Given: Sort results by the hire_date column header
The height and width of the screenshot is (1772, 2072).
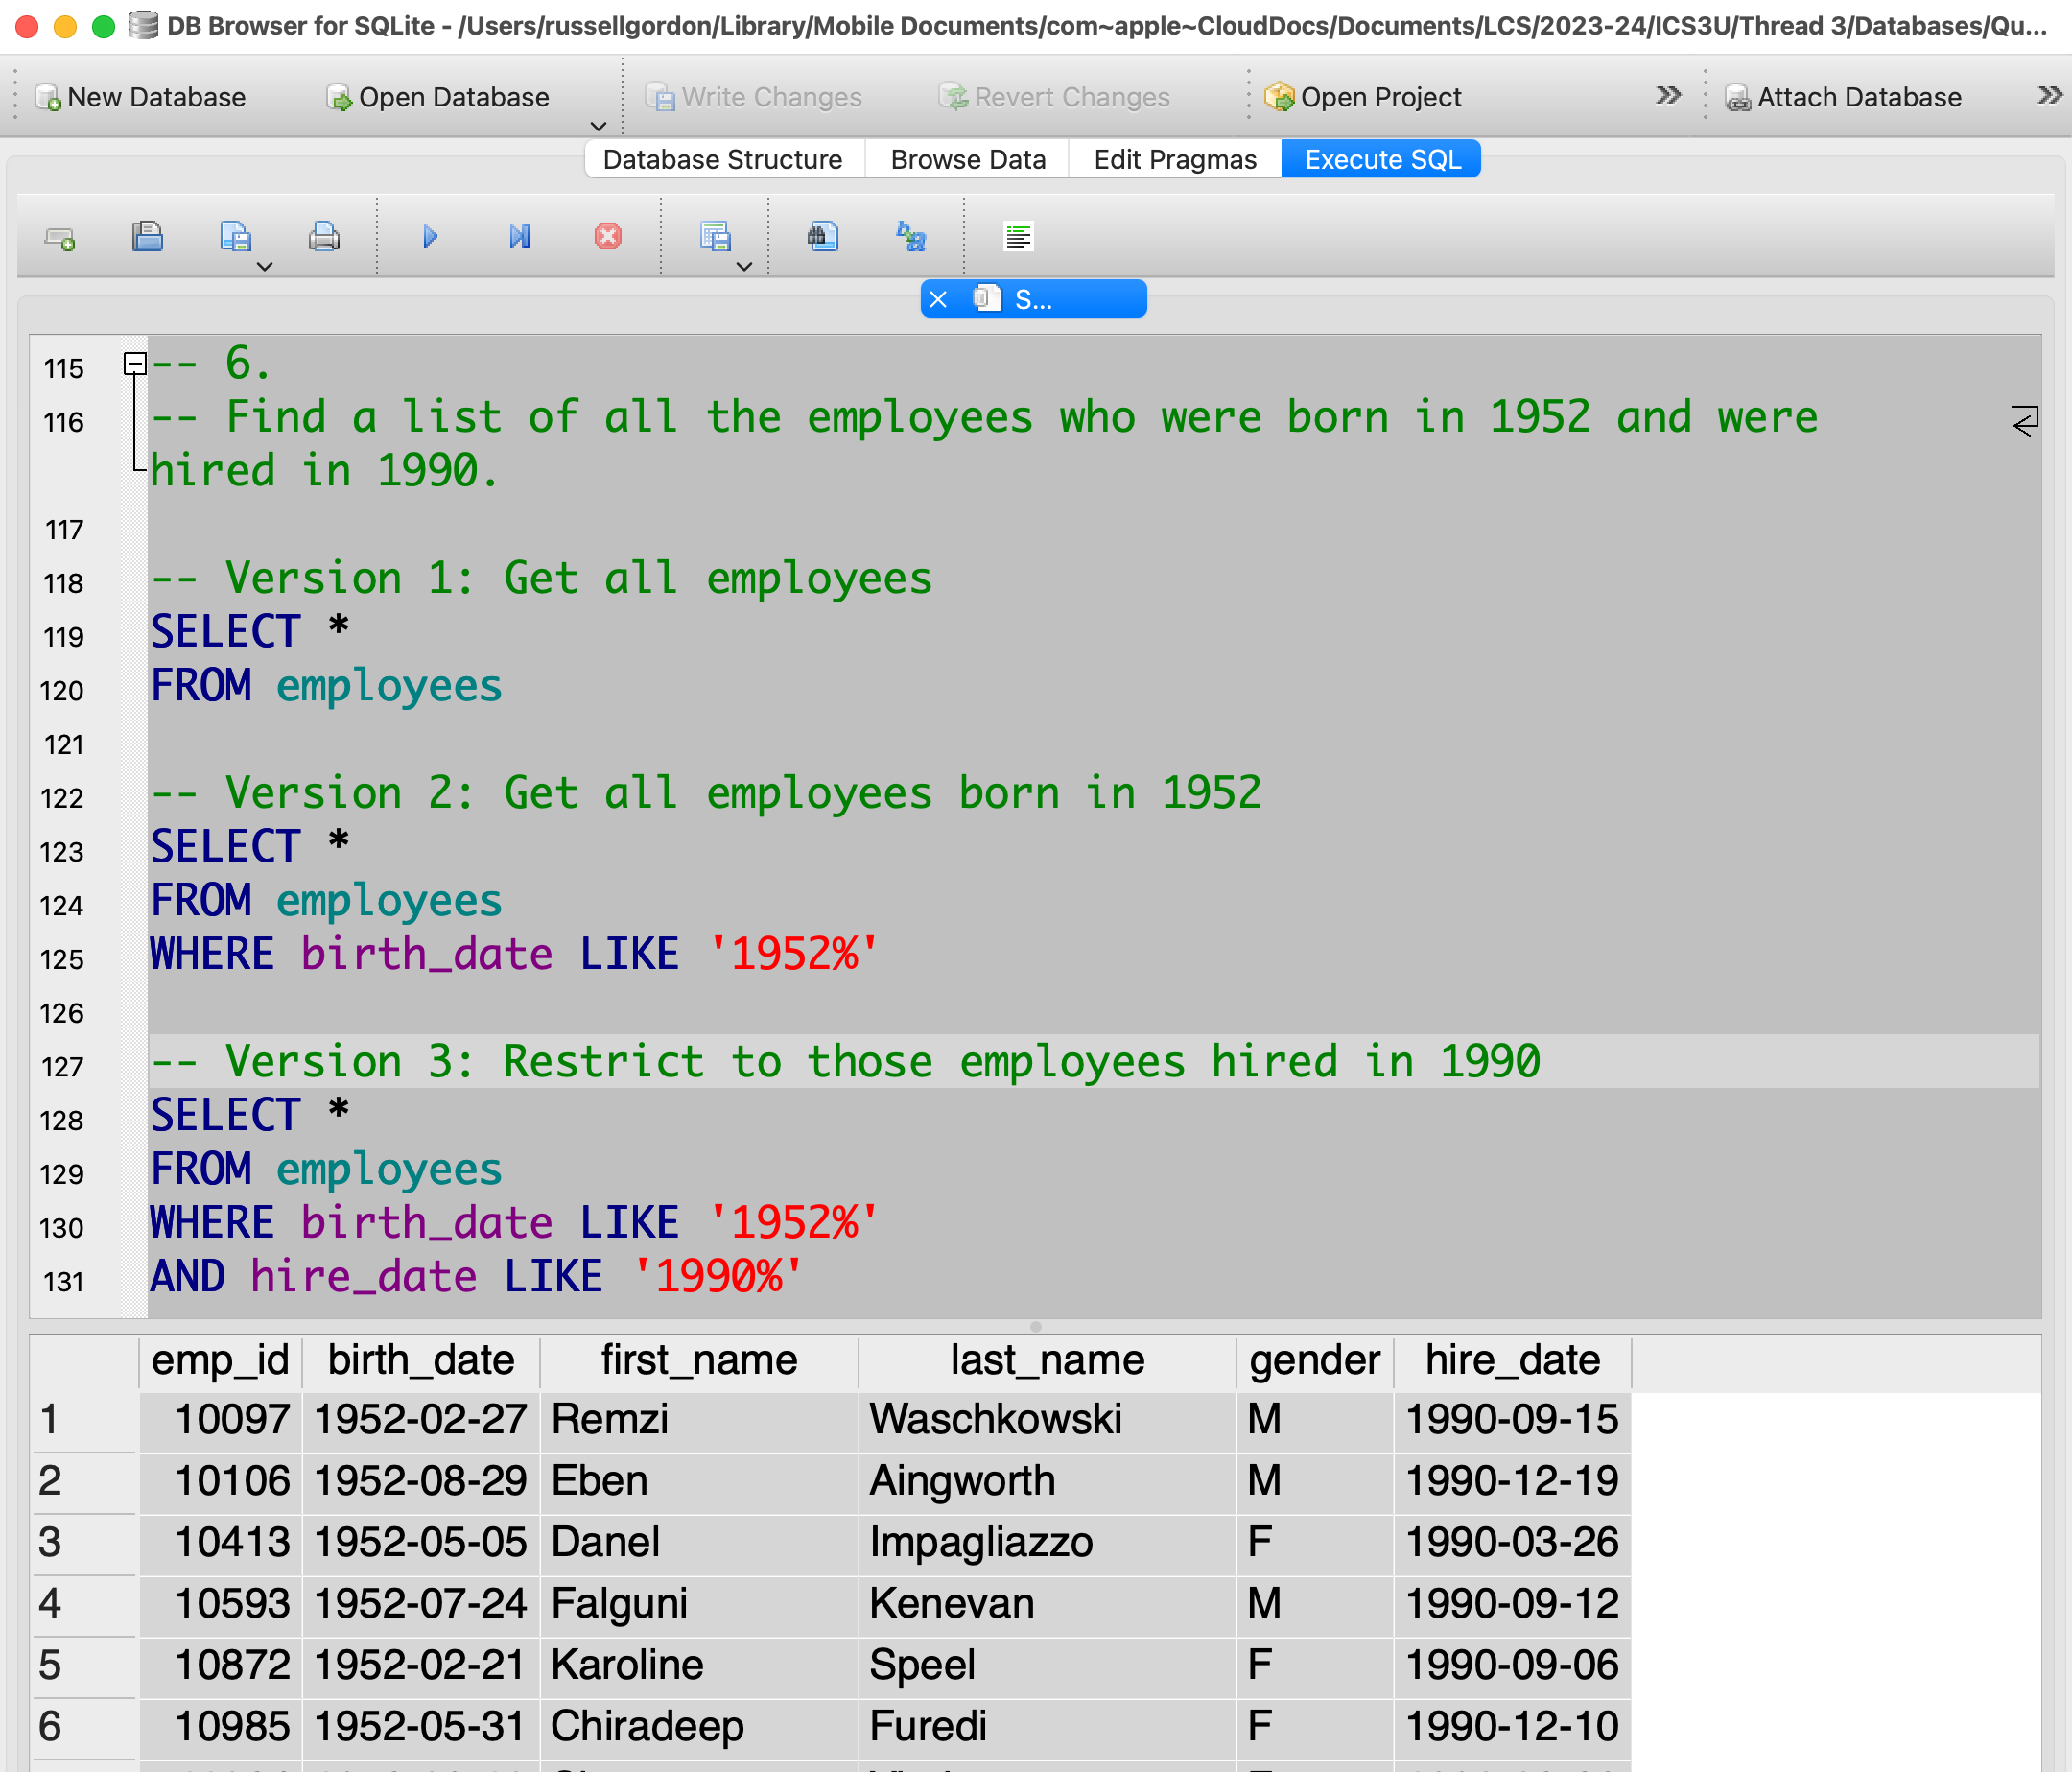Looking at the screenshot, I should [1511, 1361].
